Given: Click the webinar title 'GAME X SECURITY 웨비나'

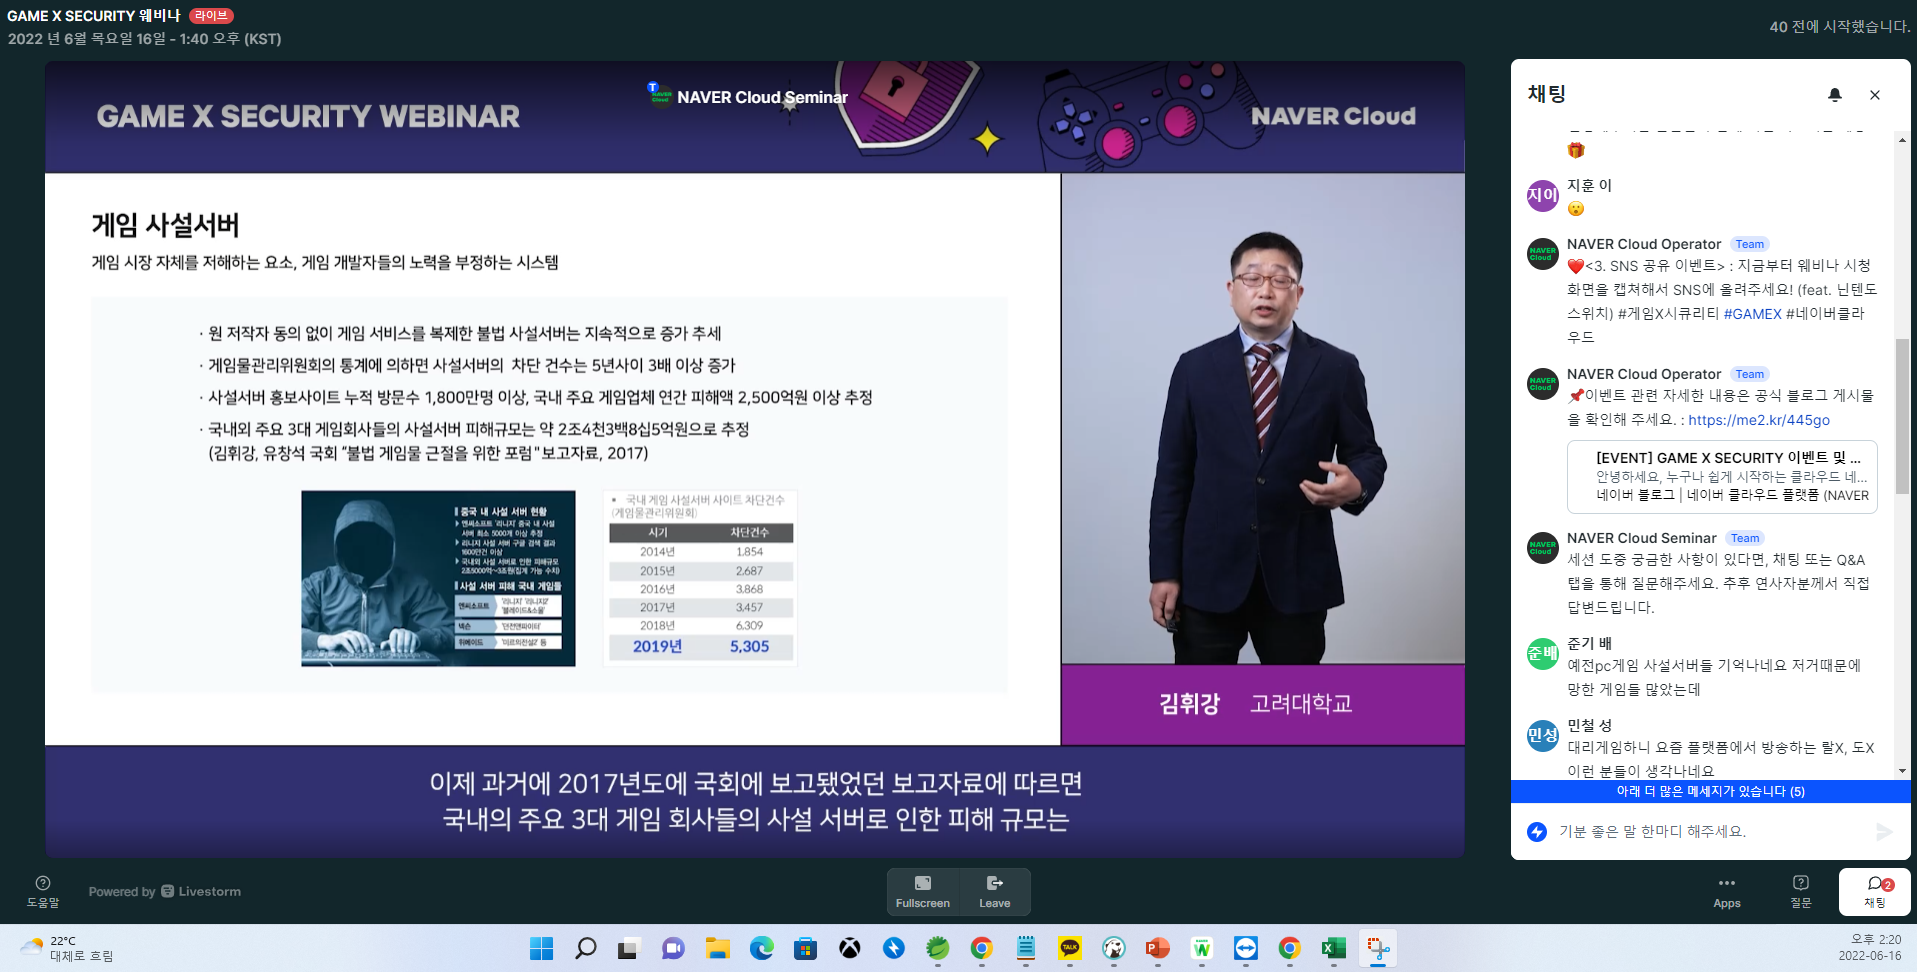Looking at the screenshot, I should 94,16.
